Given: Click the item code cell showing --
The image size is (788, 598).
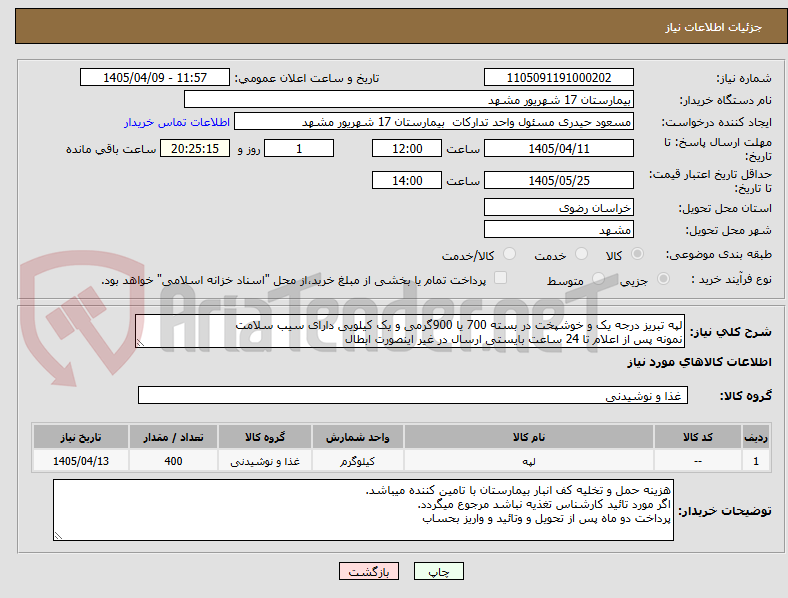Looking at the screenshot, I should pos(698,460).
